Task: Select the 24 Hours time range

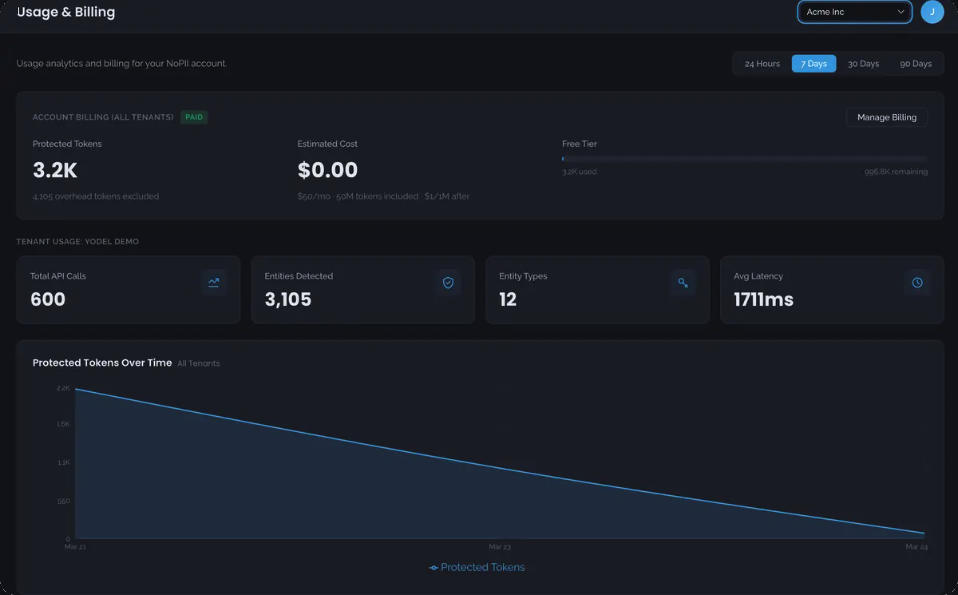Action: pyautogui.click(x=762, y=64)
